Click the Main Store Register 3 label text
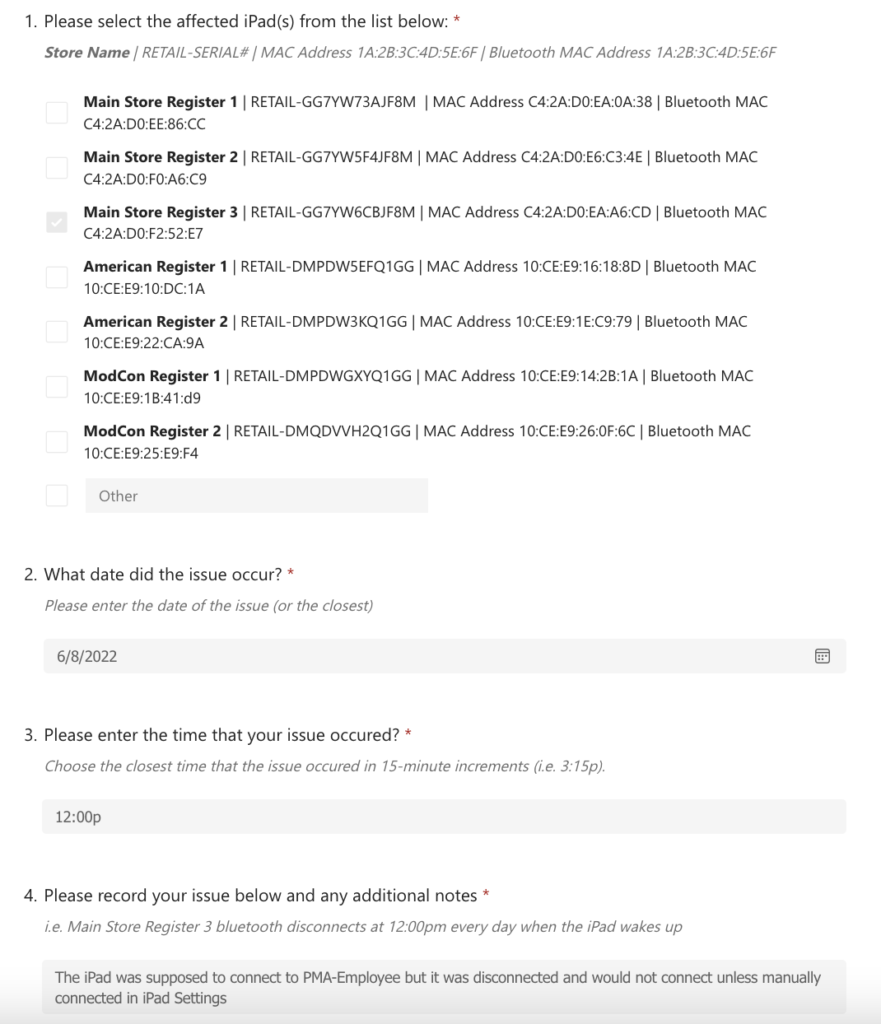 [x=161, y=212]
